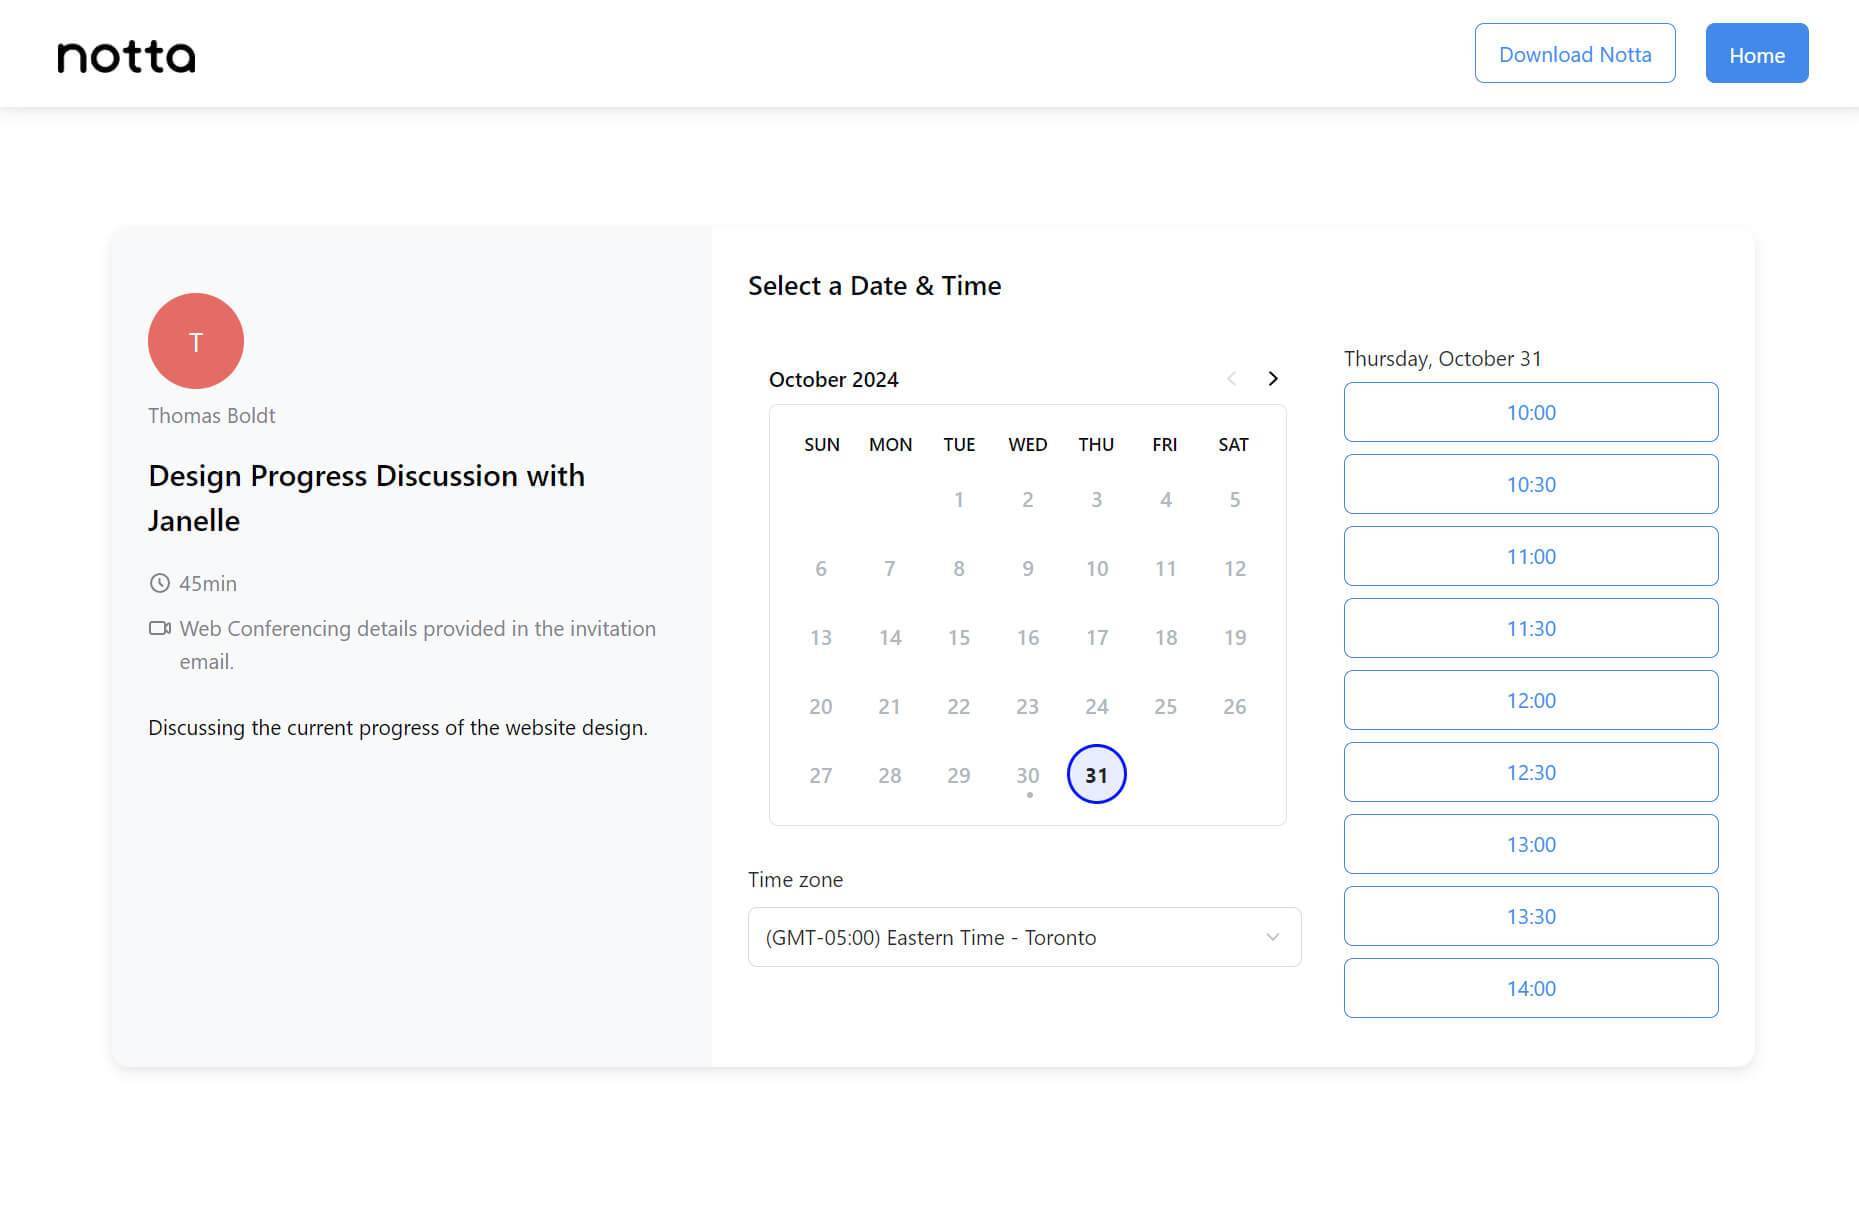The width and height of the screenshot is (1859, 1226).
Task: Click October 26 on the calendar
Action: tap(1235, 706)
